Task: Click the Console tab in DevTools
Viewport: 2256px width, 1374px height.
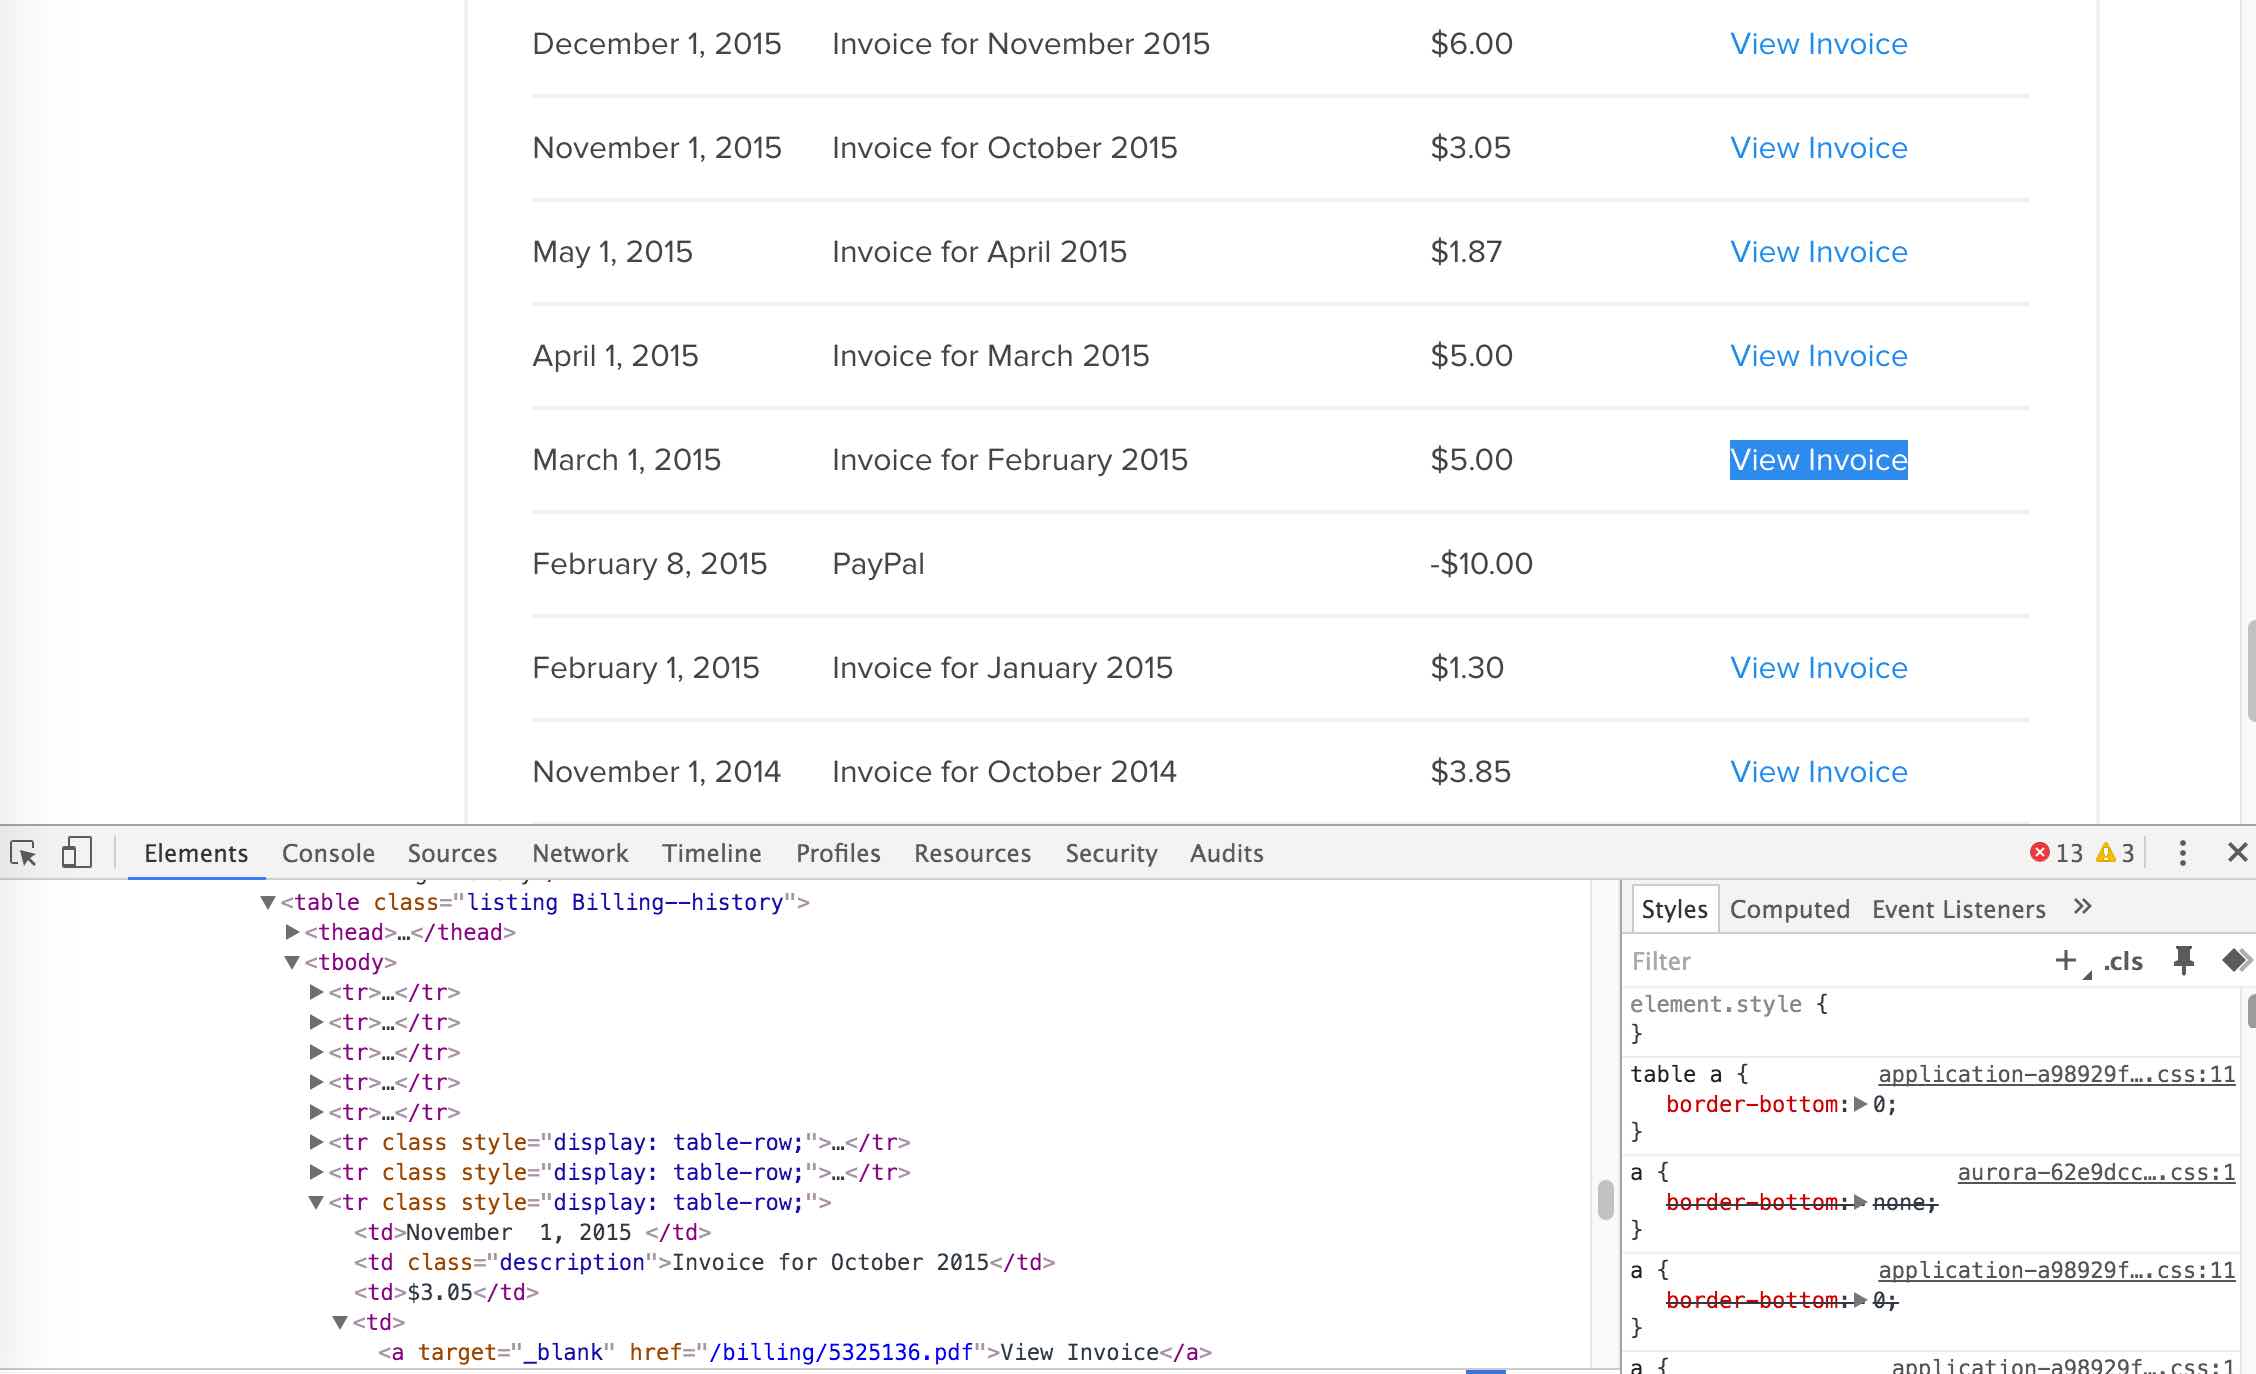Action: pyautogui.click(x=327, y=852)
